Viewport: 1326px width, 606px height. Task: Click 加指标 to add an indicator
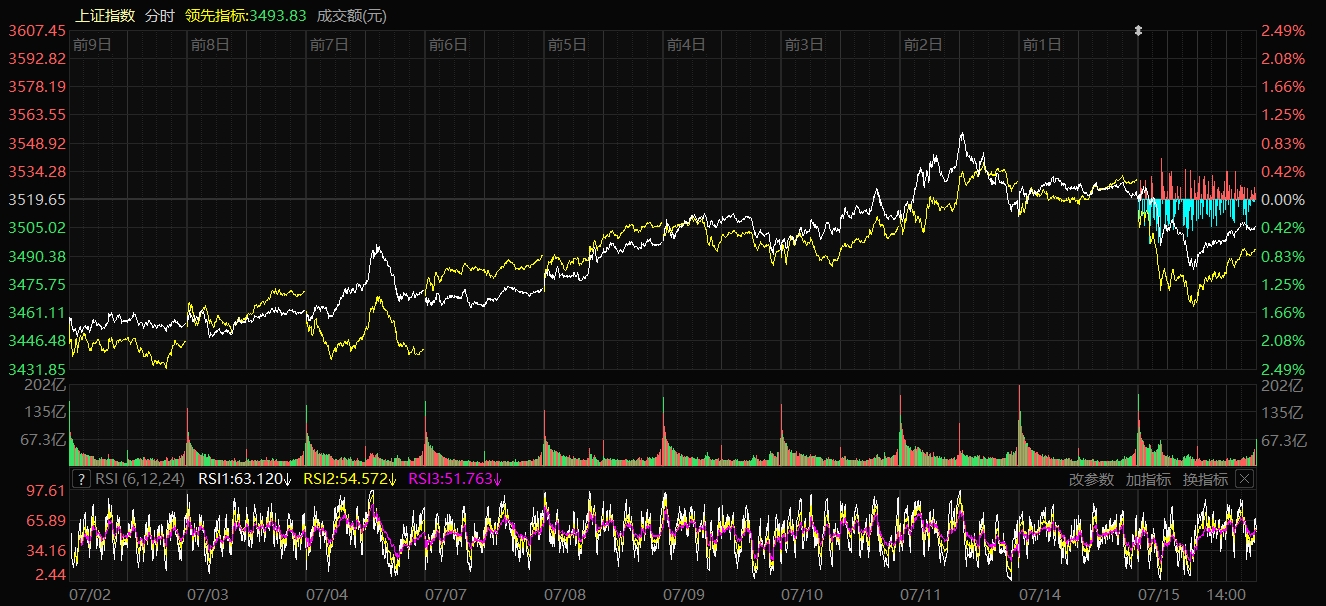1148,479
